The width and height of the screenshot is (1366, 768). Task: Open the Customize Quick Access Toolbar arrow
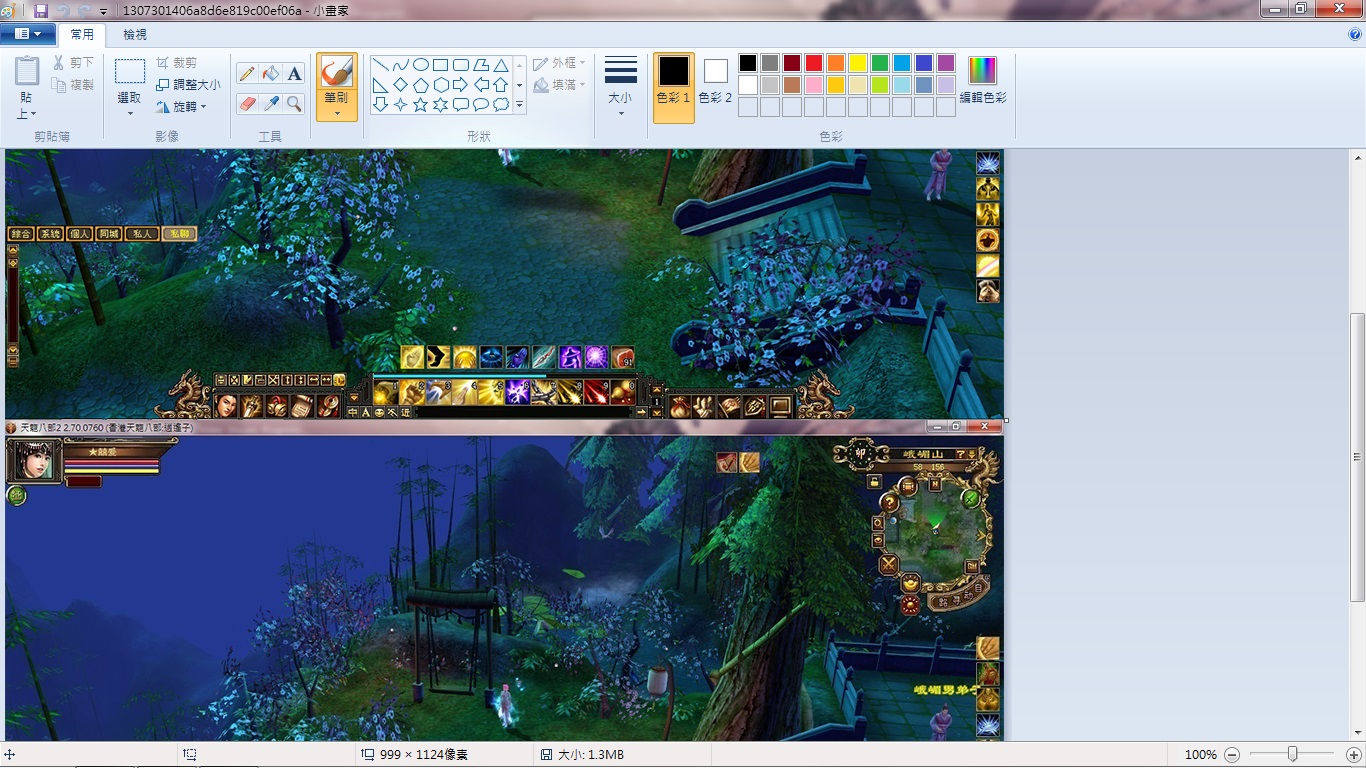tap(103, 11)
